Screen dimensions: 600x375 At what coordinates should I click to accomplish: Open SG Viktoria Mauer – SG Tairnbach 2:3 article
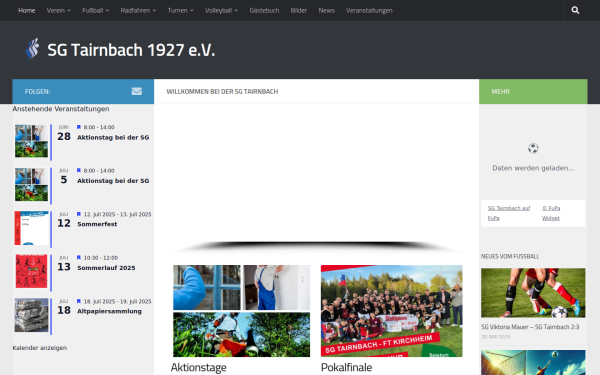[x=530, y=327]
